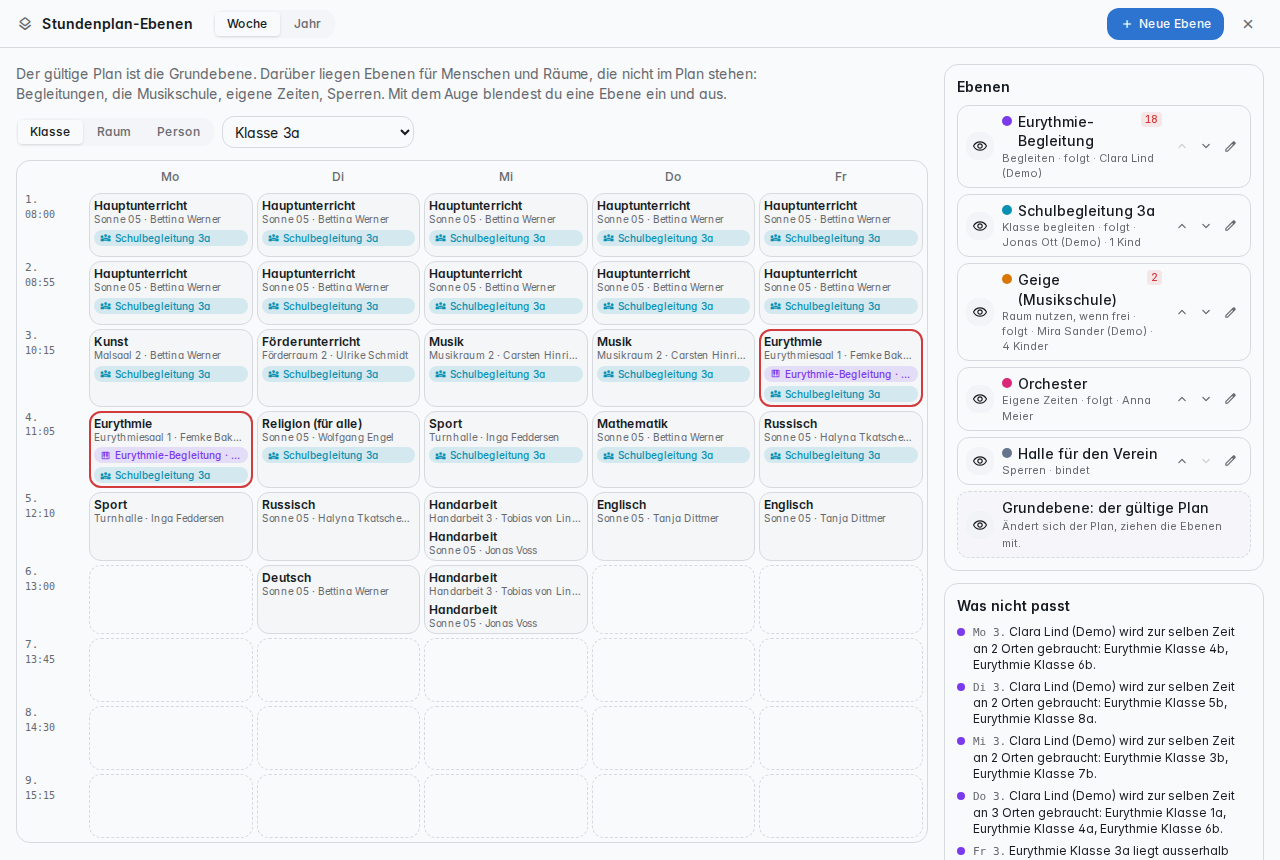The image size is (1280, 860).
Task: Move the Orchester layer up
Action: (x=1182, y=399)
